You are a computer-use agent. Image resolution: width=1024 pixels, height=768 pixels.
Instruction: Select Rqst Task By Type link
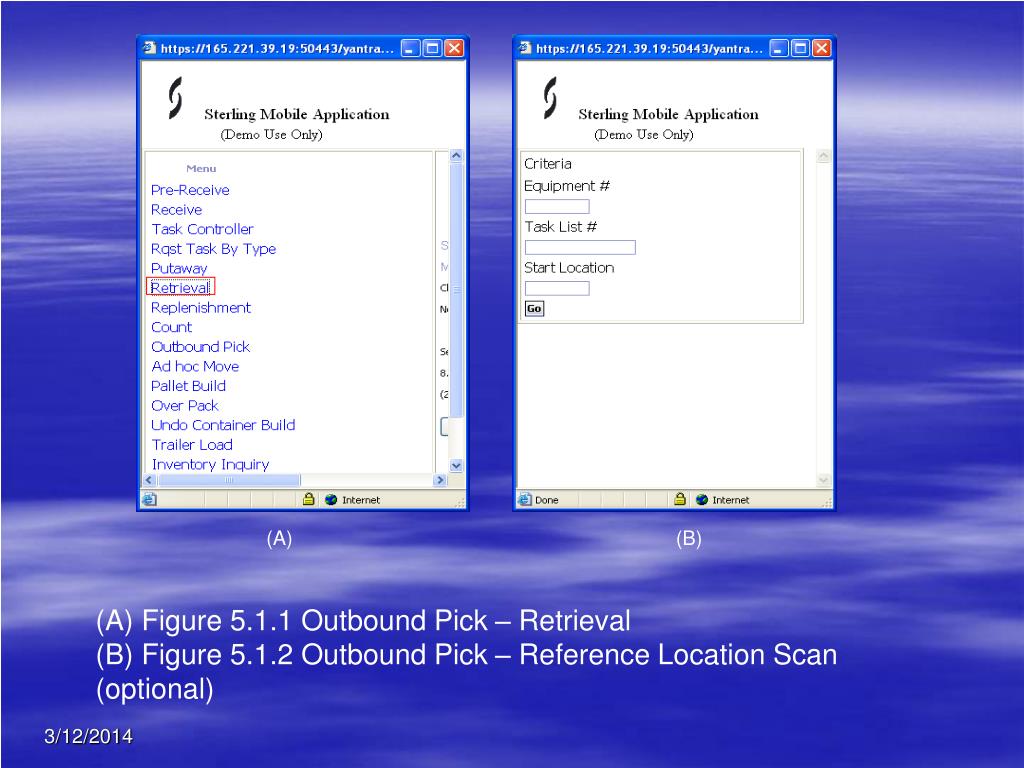[214, 249]
